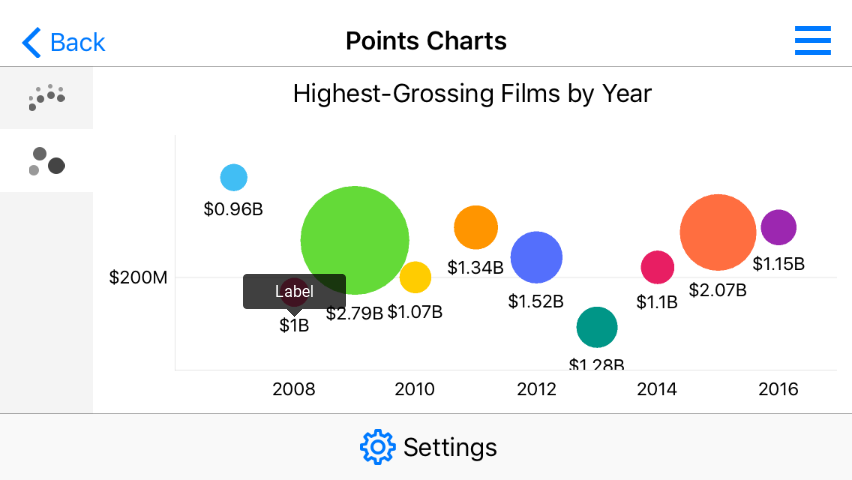Tap the chart title Highest-Grossing Films by Year
Image resolution: width=852 pixels, height=480 pixels.
pos(472,94)
